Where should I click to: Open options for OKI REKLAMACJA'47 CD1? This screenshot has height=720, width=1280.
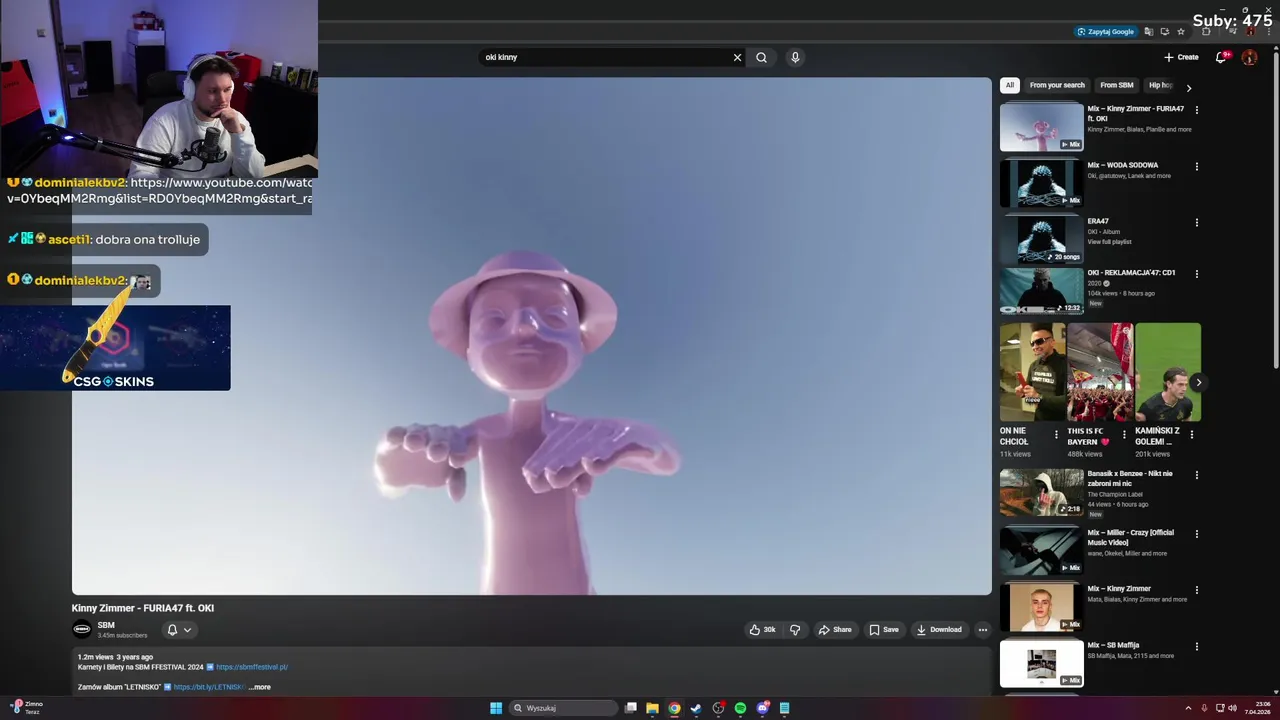tap(1197, 273)
